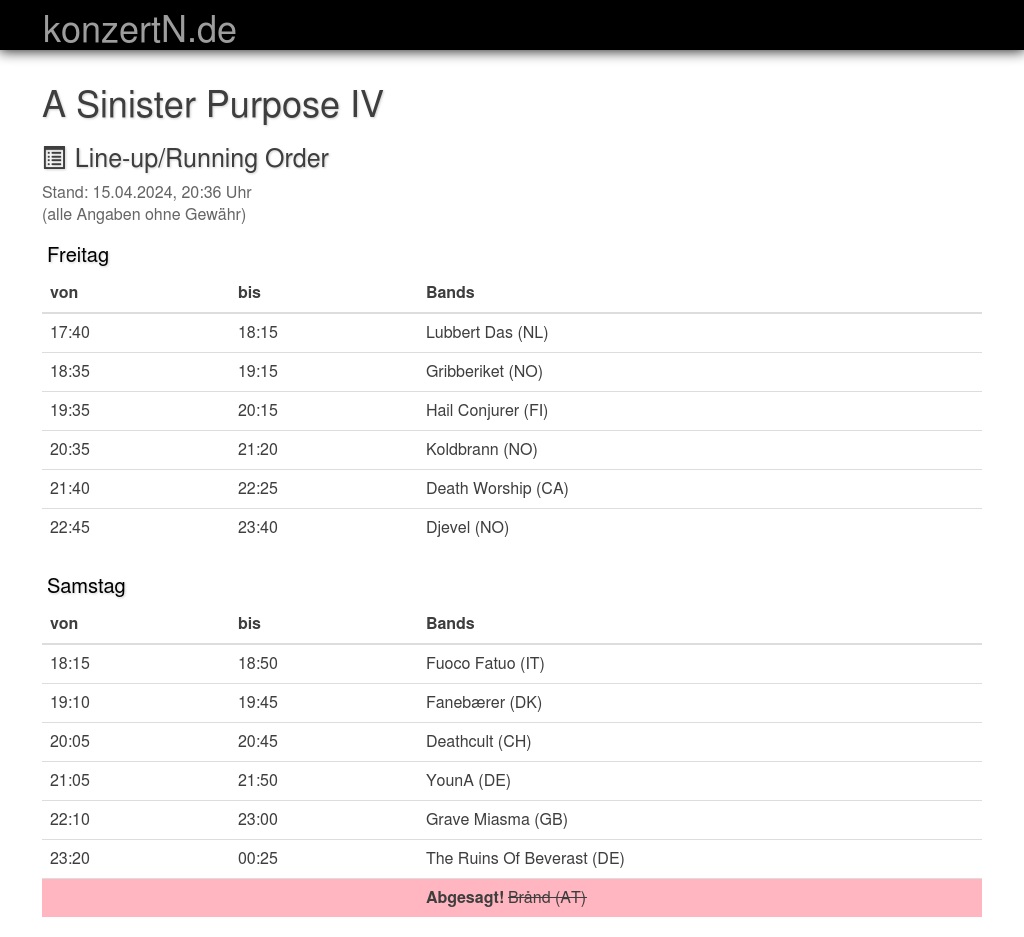Image resolution: width=1024 pixels, height=937 pixels.
Task: Select Fuoco Fatuo (IT) in Samstag table
Action: (484, 663)
